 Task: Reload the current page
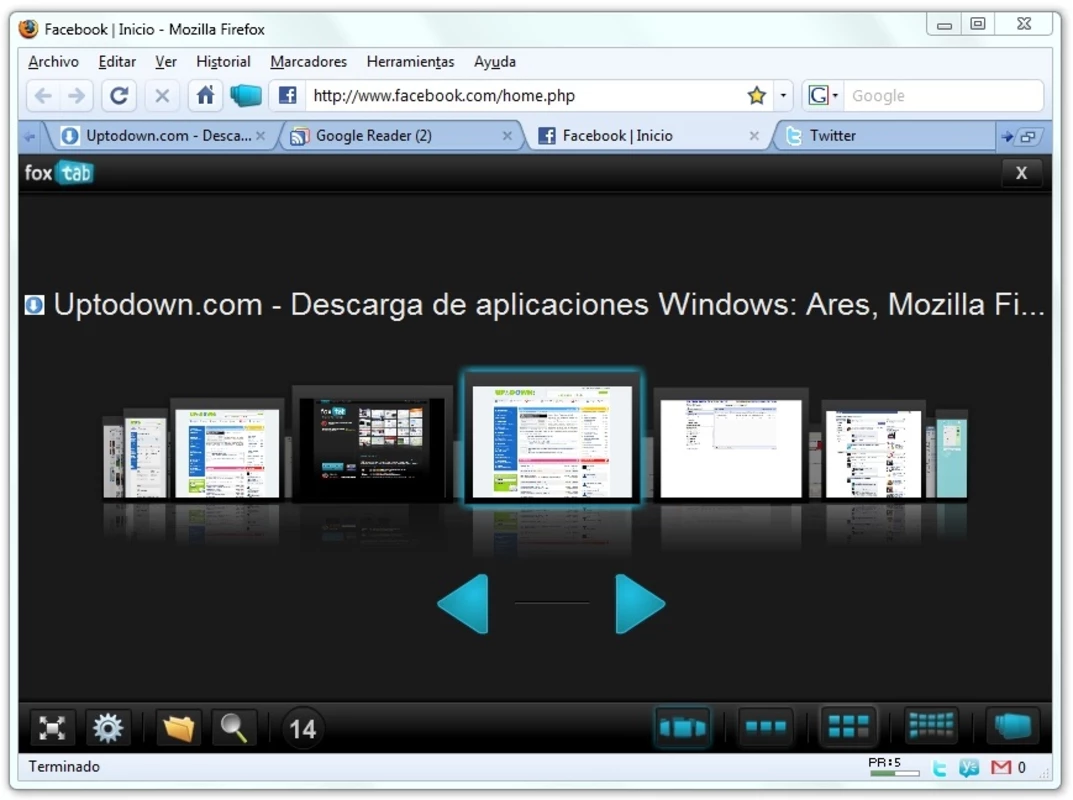point(119,96)
